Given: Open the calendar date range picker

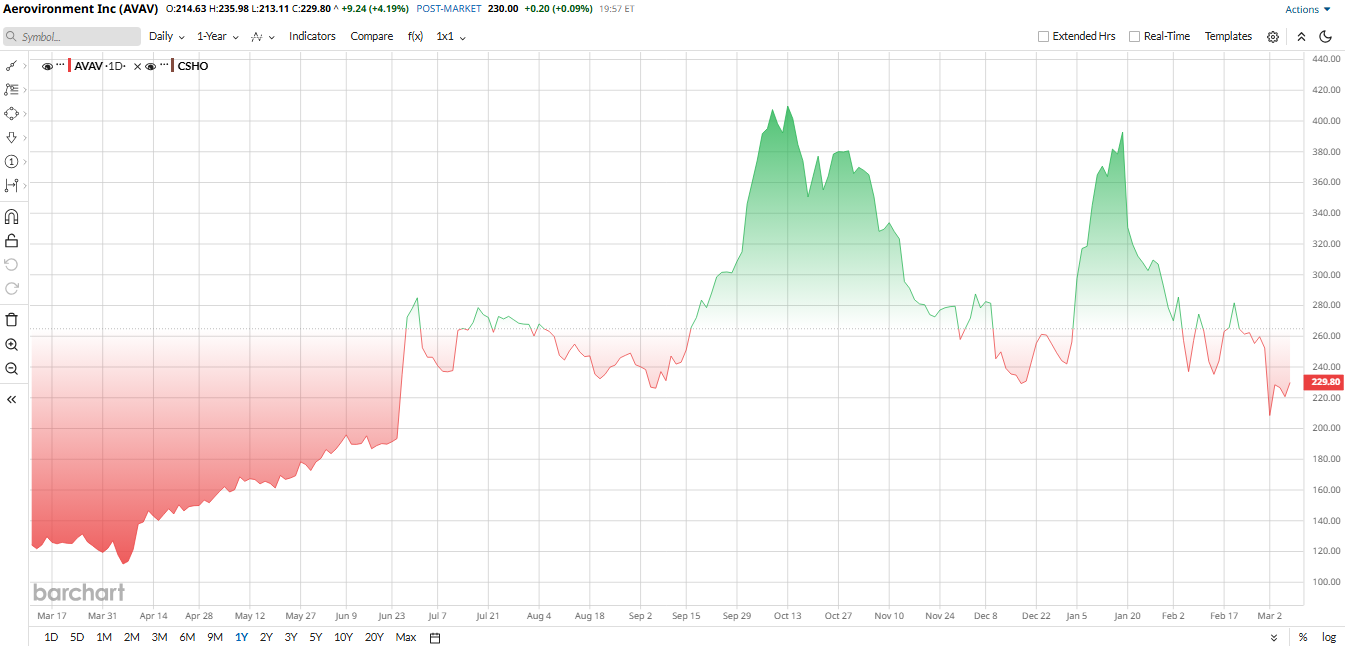Looking at the screenshot, I should 435,637.
